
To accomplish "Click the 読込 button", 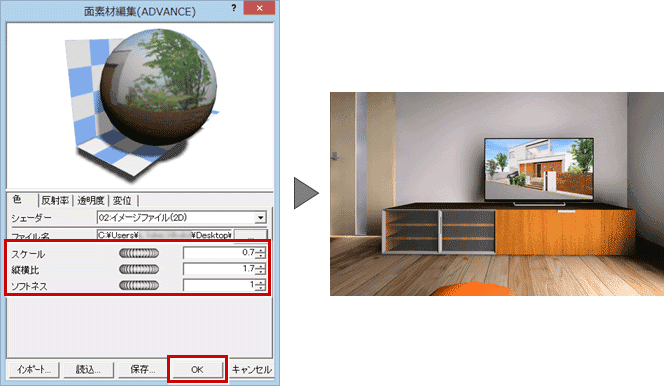I will click(88, 369).
